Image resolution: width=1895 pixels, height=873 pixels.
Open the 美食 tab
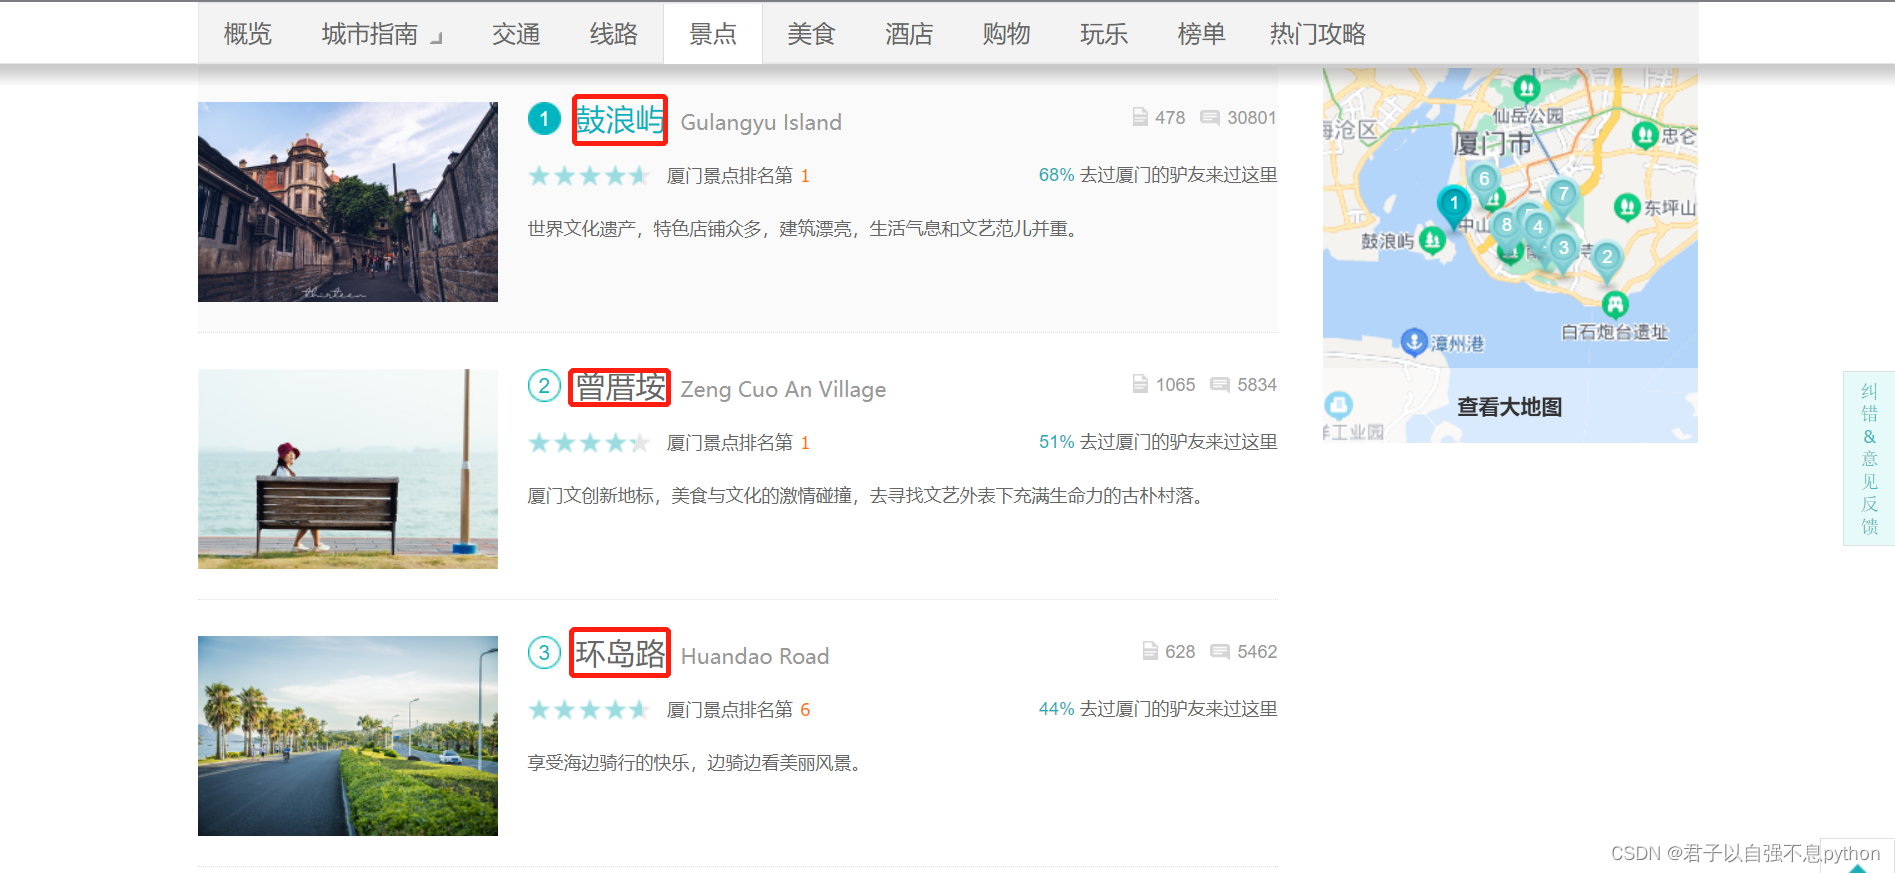coord(811,34)
